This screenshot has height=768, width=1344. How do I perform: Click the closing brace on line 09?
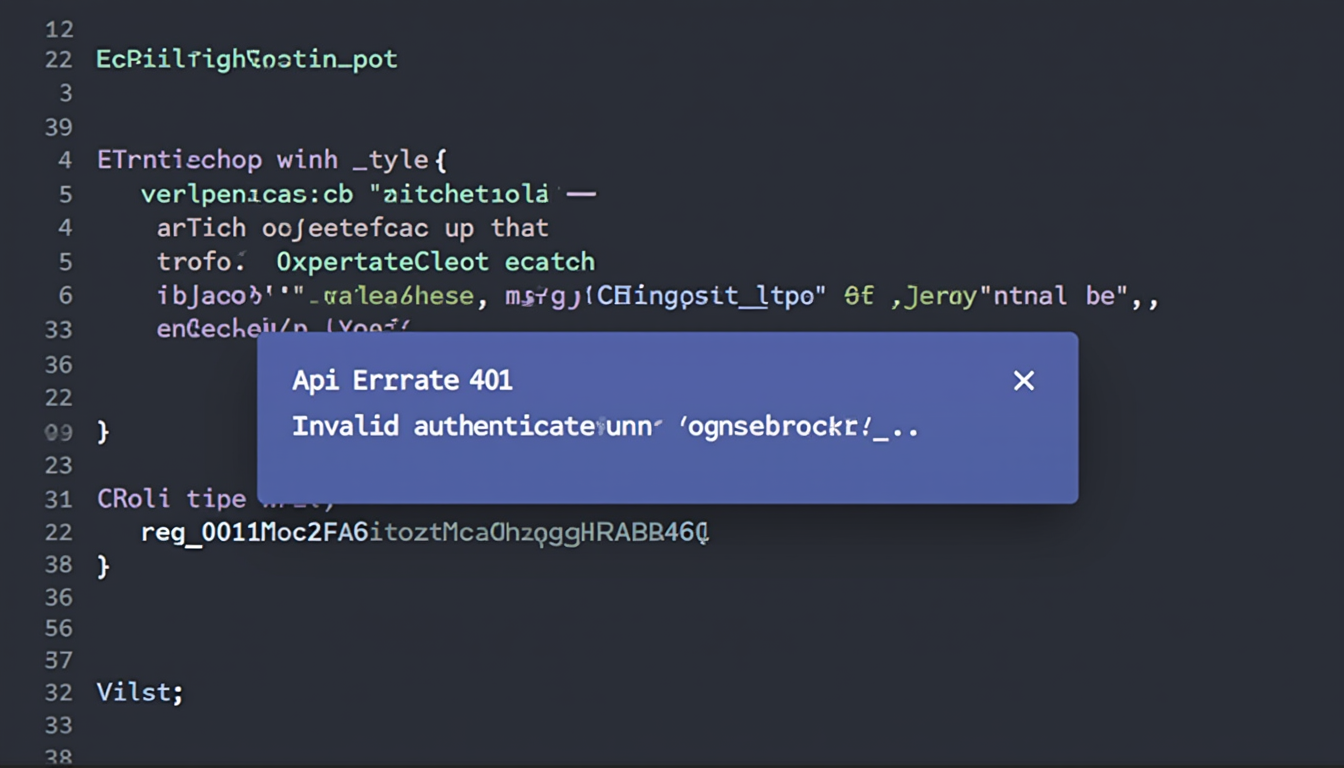click(x=103, y=432)
